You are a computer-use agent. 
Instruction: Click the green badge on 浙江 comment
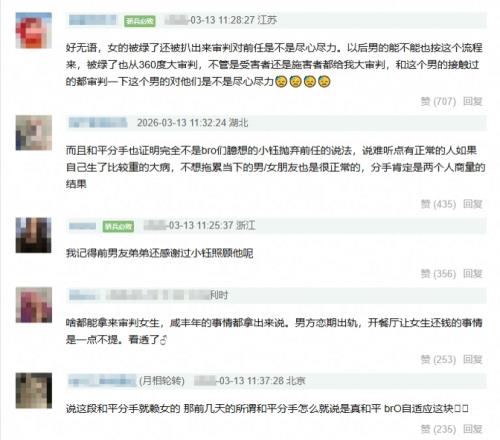click(x=118, y=226)
